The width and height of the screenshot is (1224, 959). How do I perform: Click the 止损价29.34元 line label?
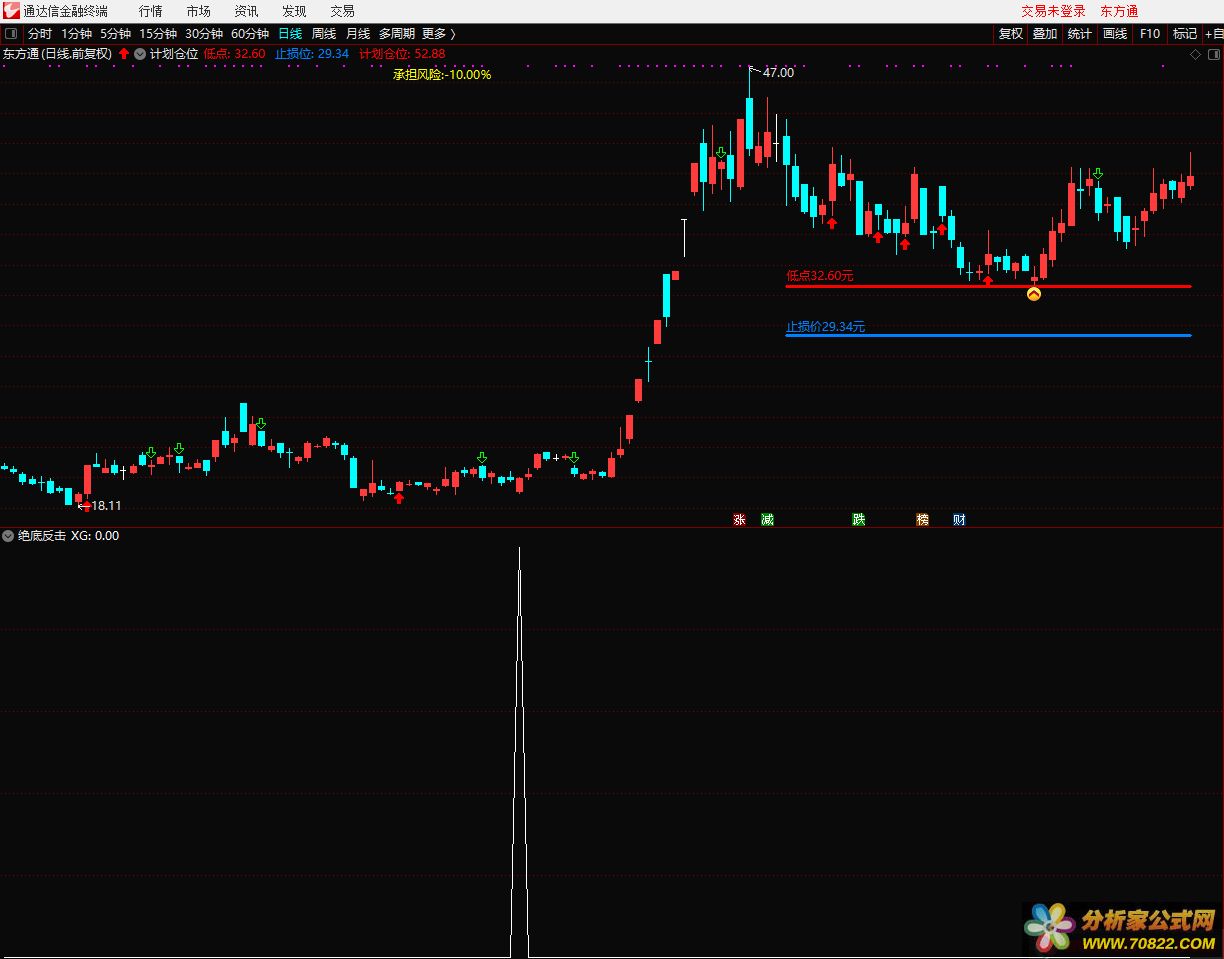tap(826, 326)
